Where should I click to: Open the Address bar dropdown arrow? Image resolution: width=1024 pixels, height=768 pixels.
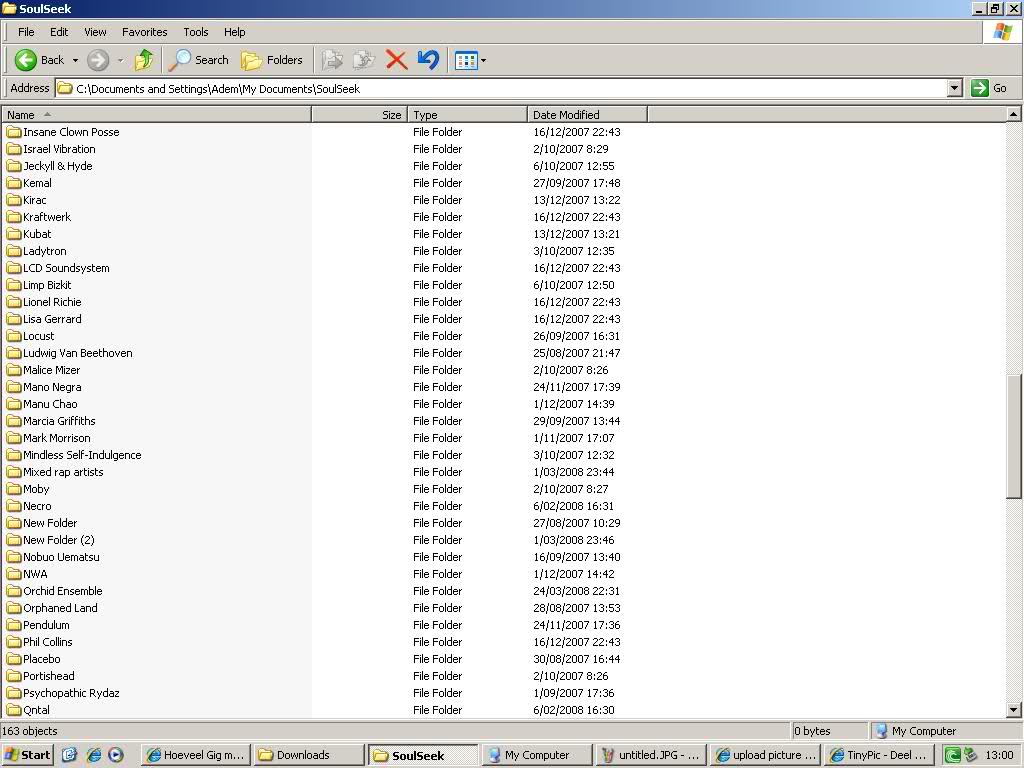(x=954, y=88)
